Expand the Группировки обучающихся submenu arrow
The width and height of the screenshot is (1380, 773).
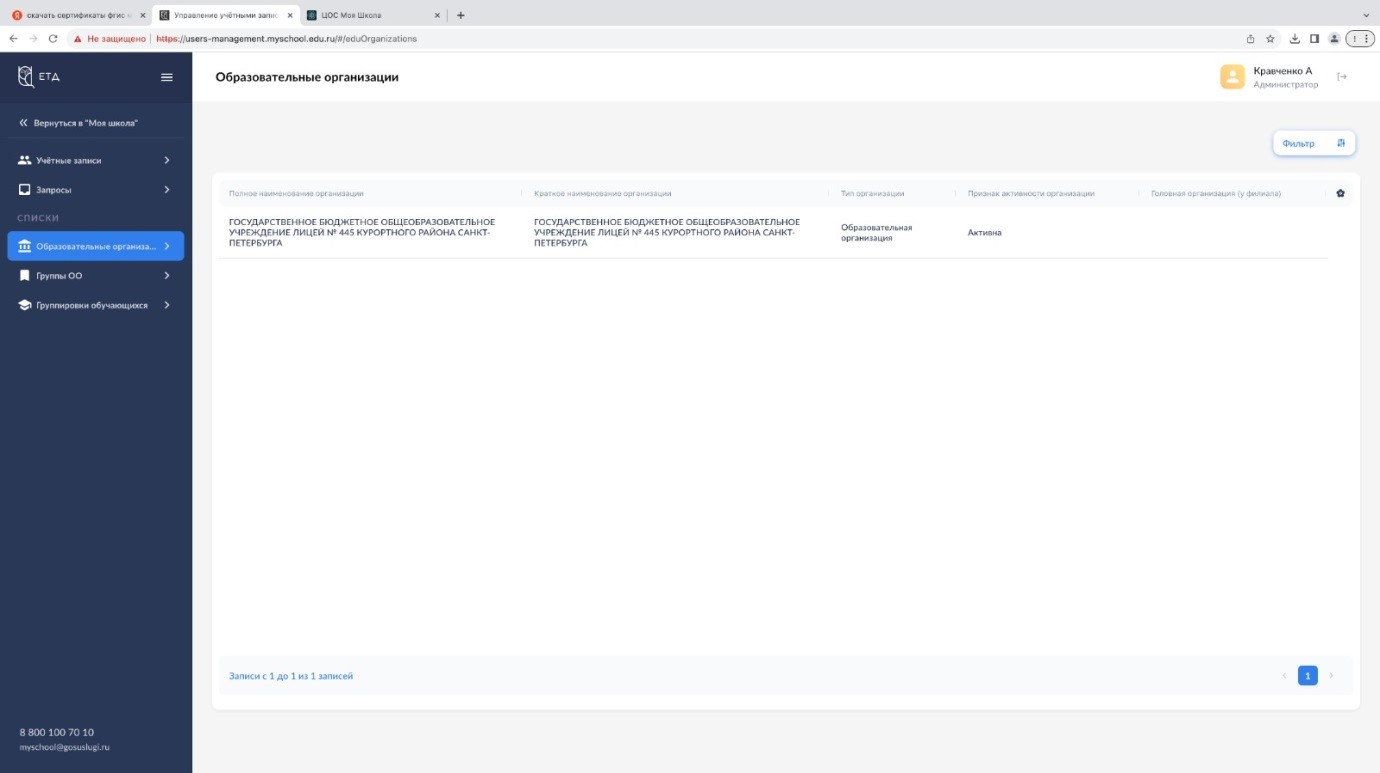(x=167, y=305)
